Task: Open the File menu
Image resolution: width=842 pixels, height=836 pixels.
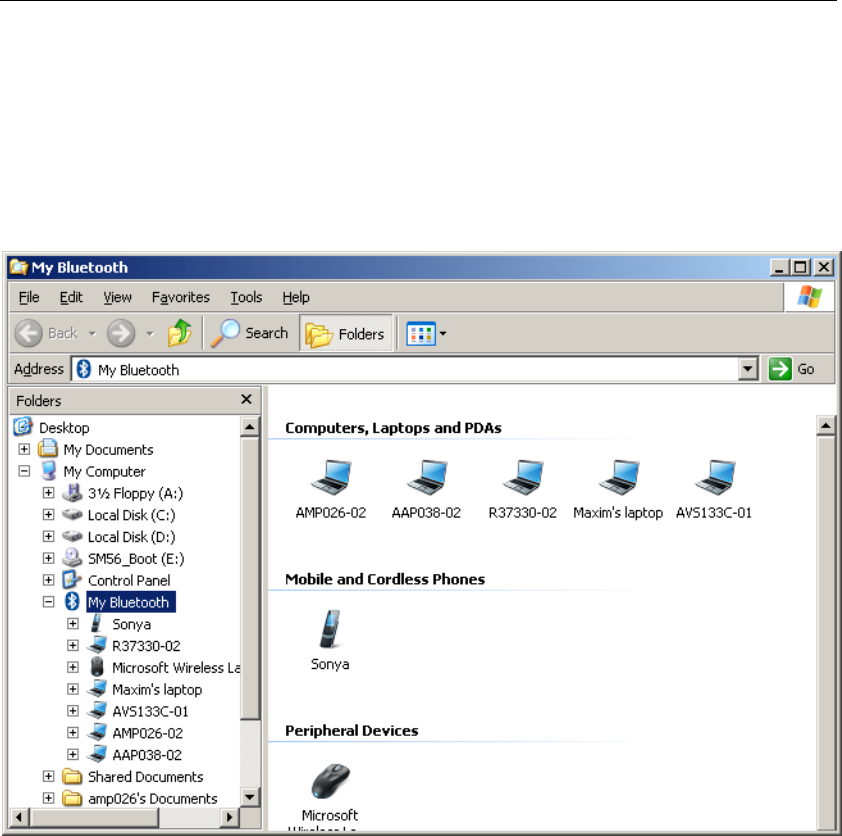Action: 29,297
